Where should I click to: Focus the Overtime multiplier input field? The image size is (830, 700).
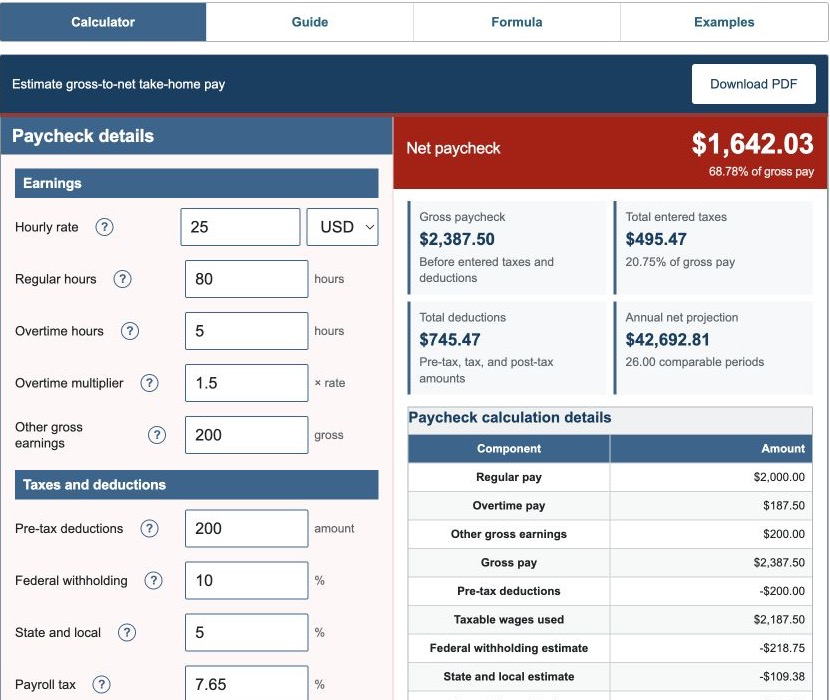tap(247, 383)
